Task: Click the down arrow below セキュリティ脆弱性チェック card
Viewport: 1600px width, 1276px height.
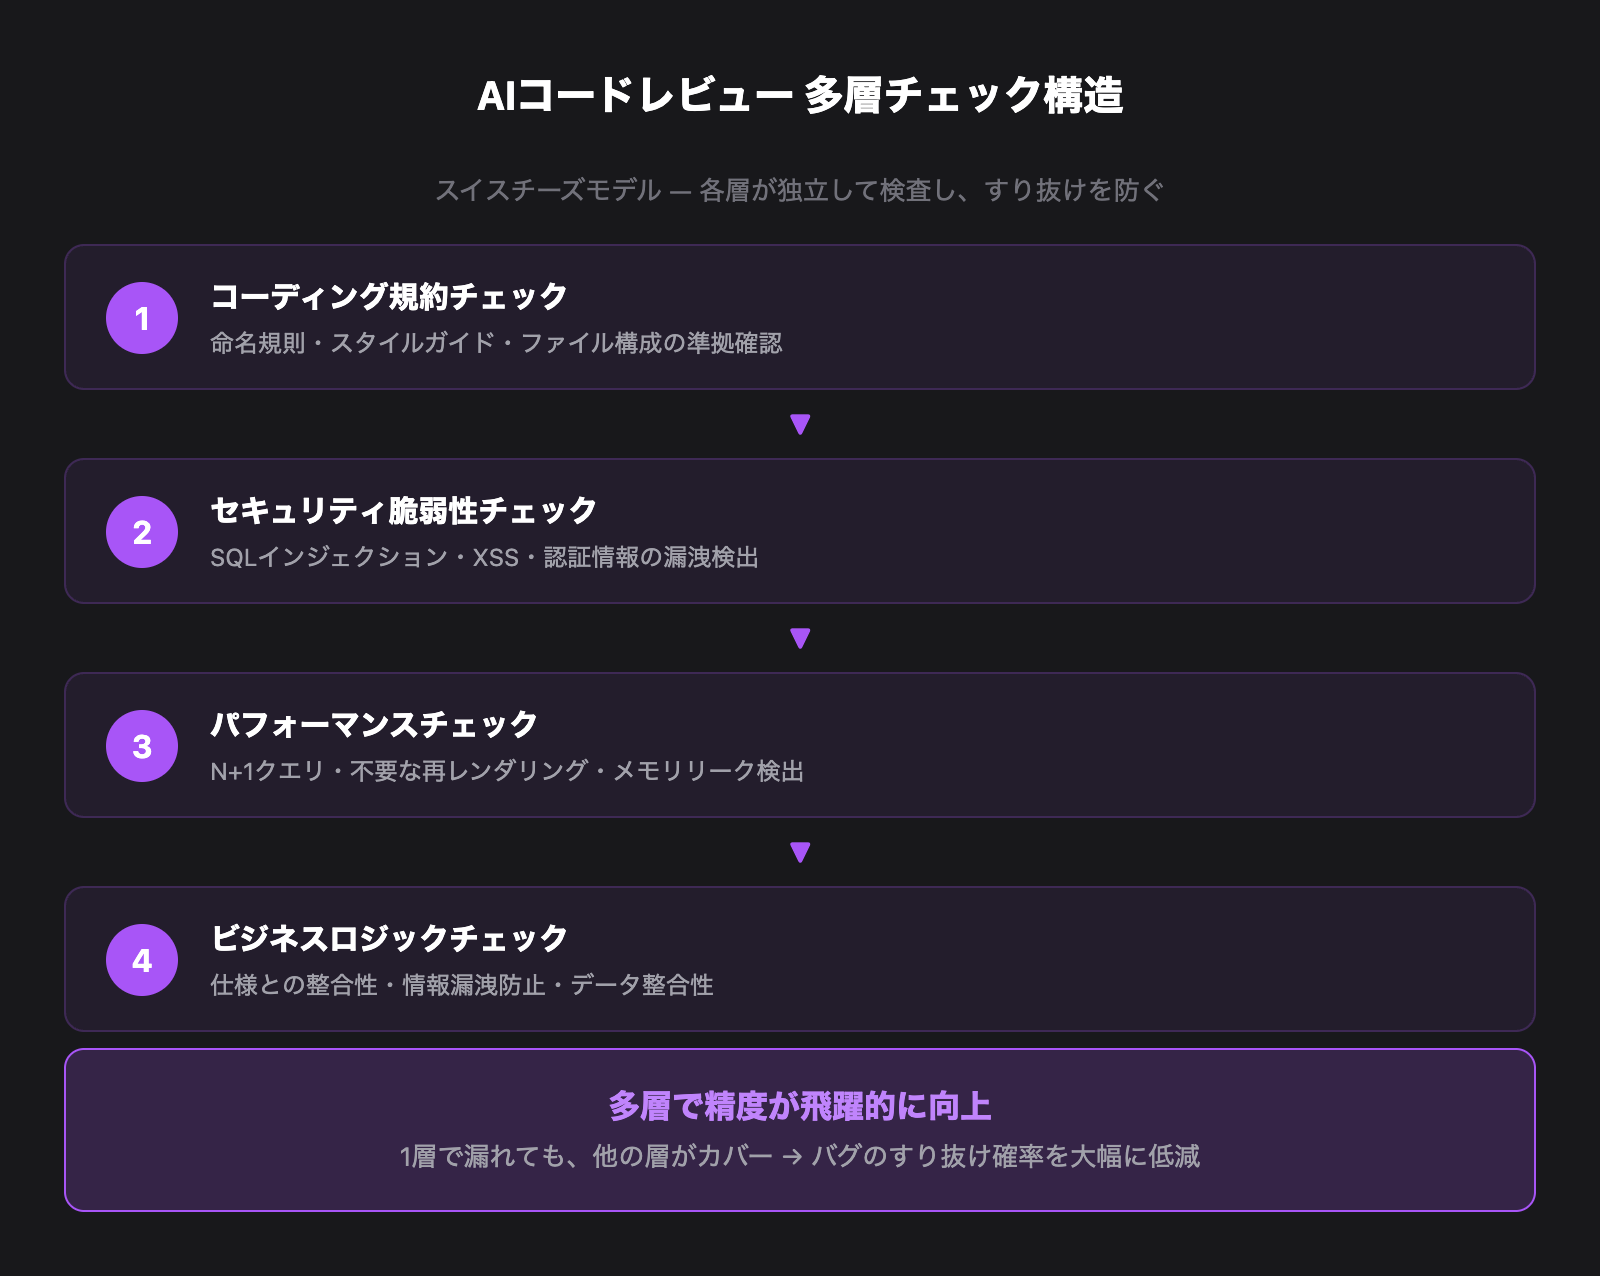Action: (x=800, y=638)
